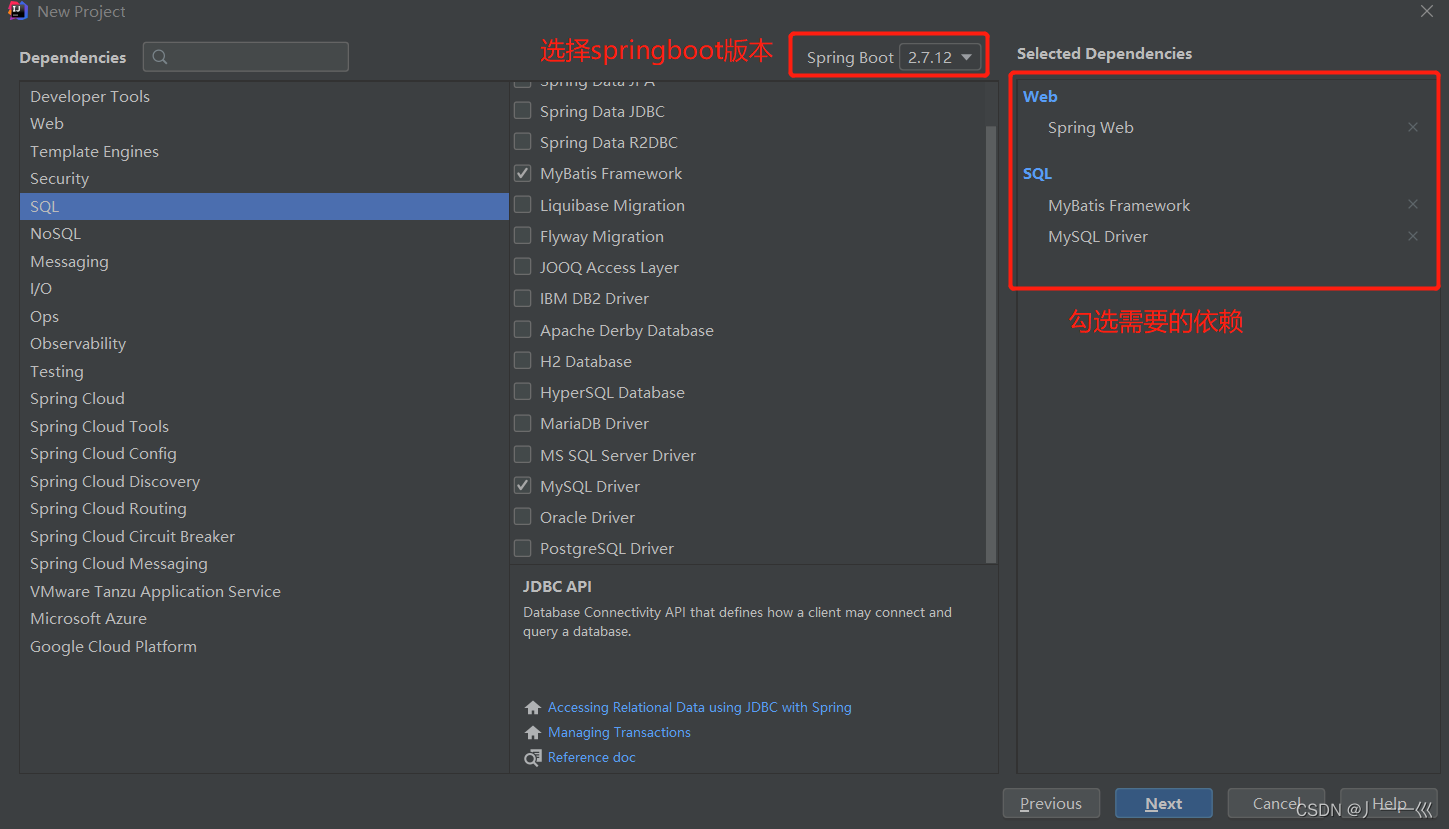Select the VMware Tanzu Application Service category
The width and height of the screenshot is (1449, 829).
point(264,591)
